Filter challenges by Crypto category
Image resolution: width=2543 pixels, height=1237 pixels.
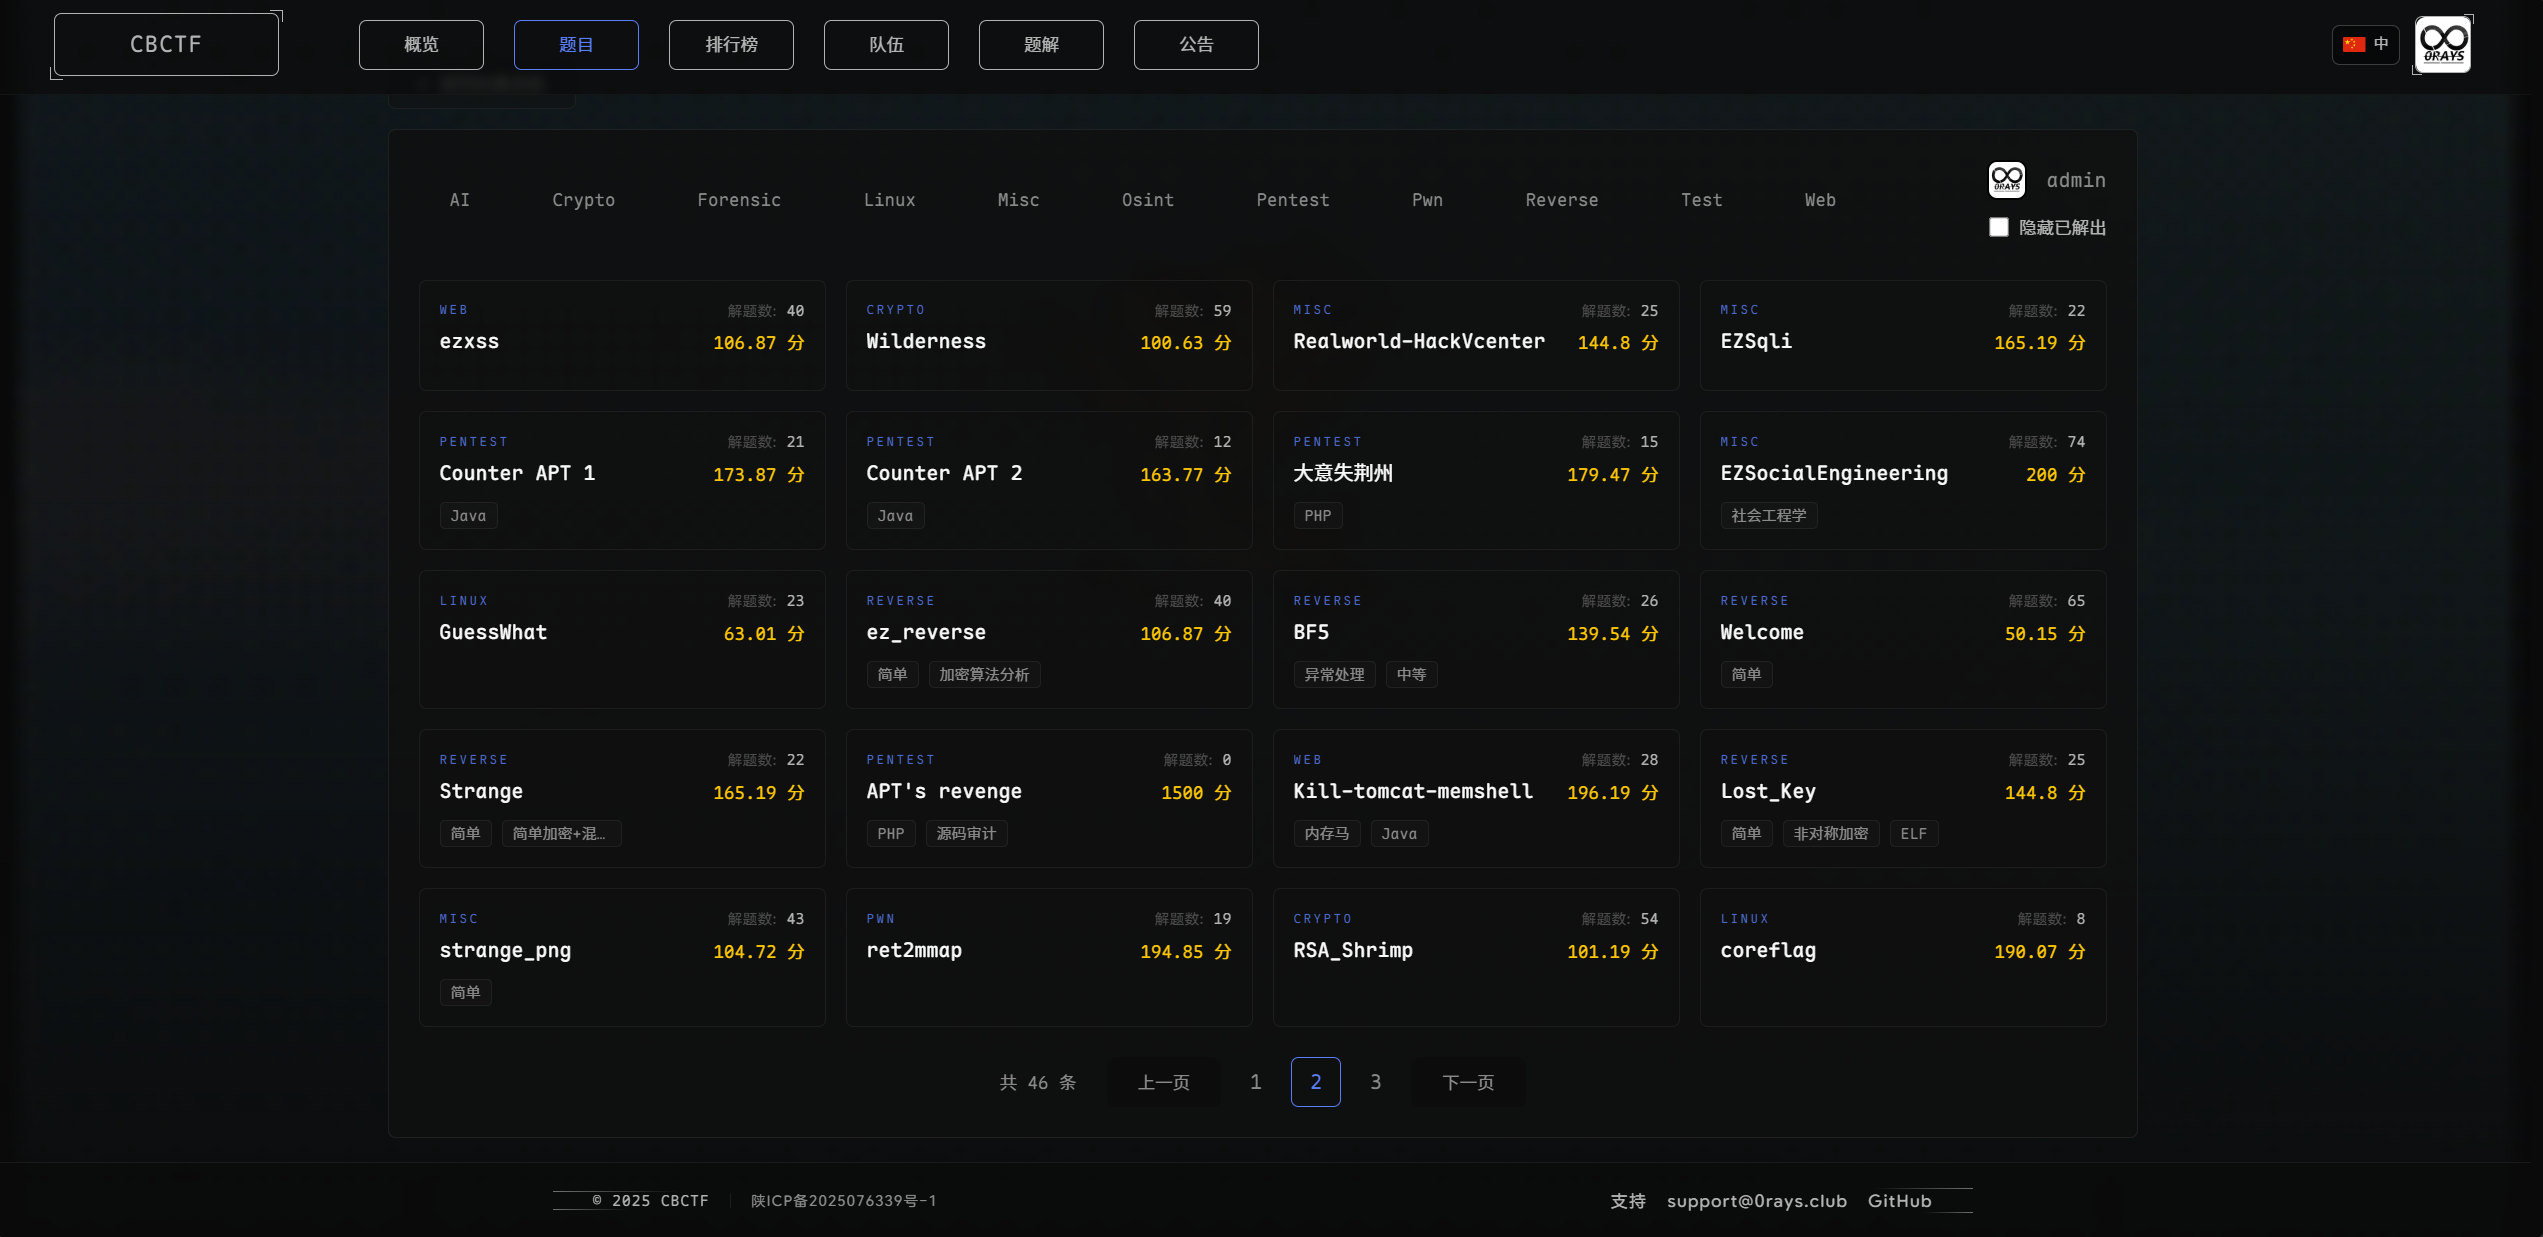[x=583, y=200]
